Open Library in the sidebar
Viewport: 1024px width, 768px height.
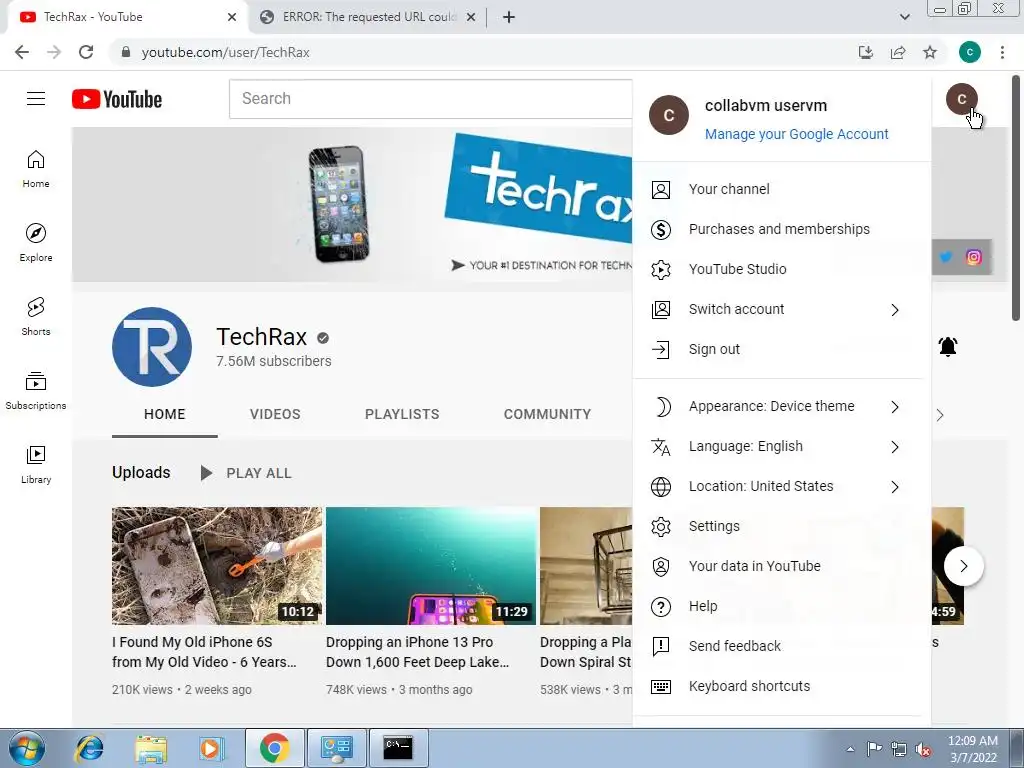36,464
